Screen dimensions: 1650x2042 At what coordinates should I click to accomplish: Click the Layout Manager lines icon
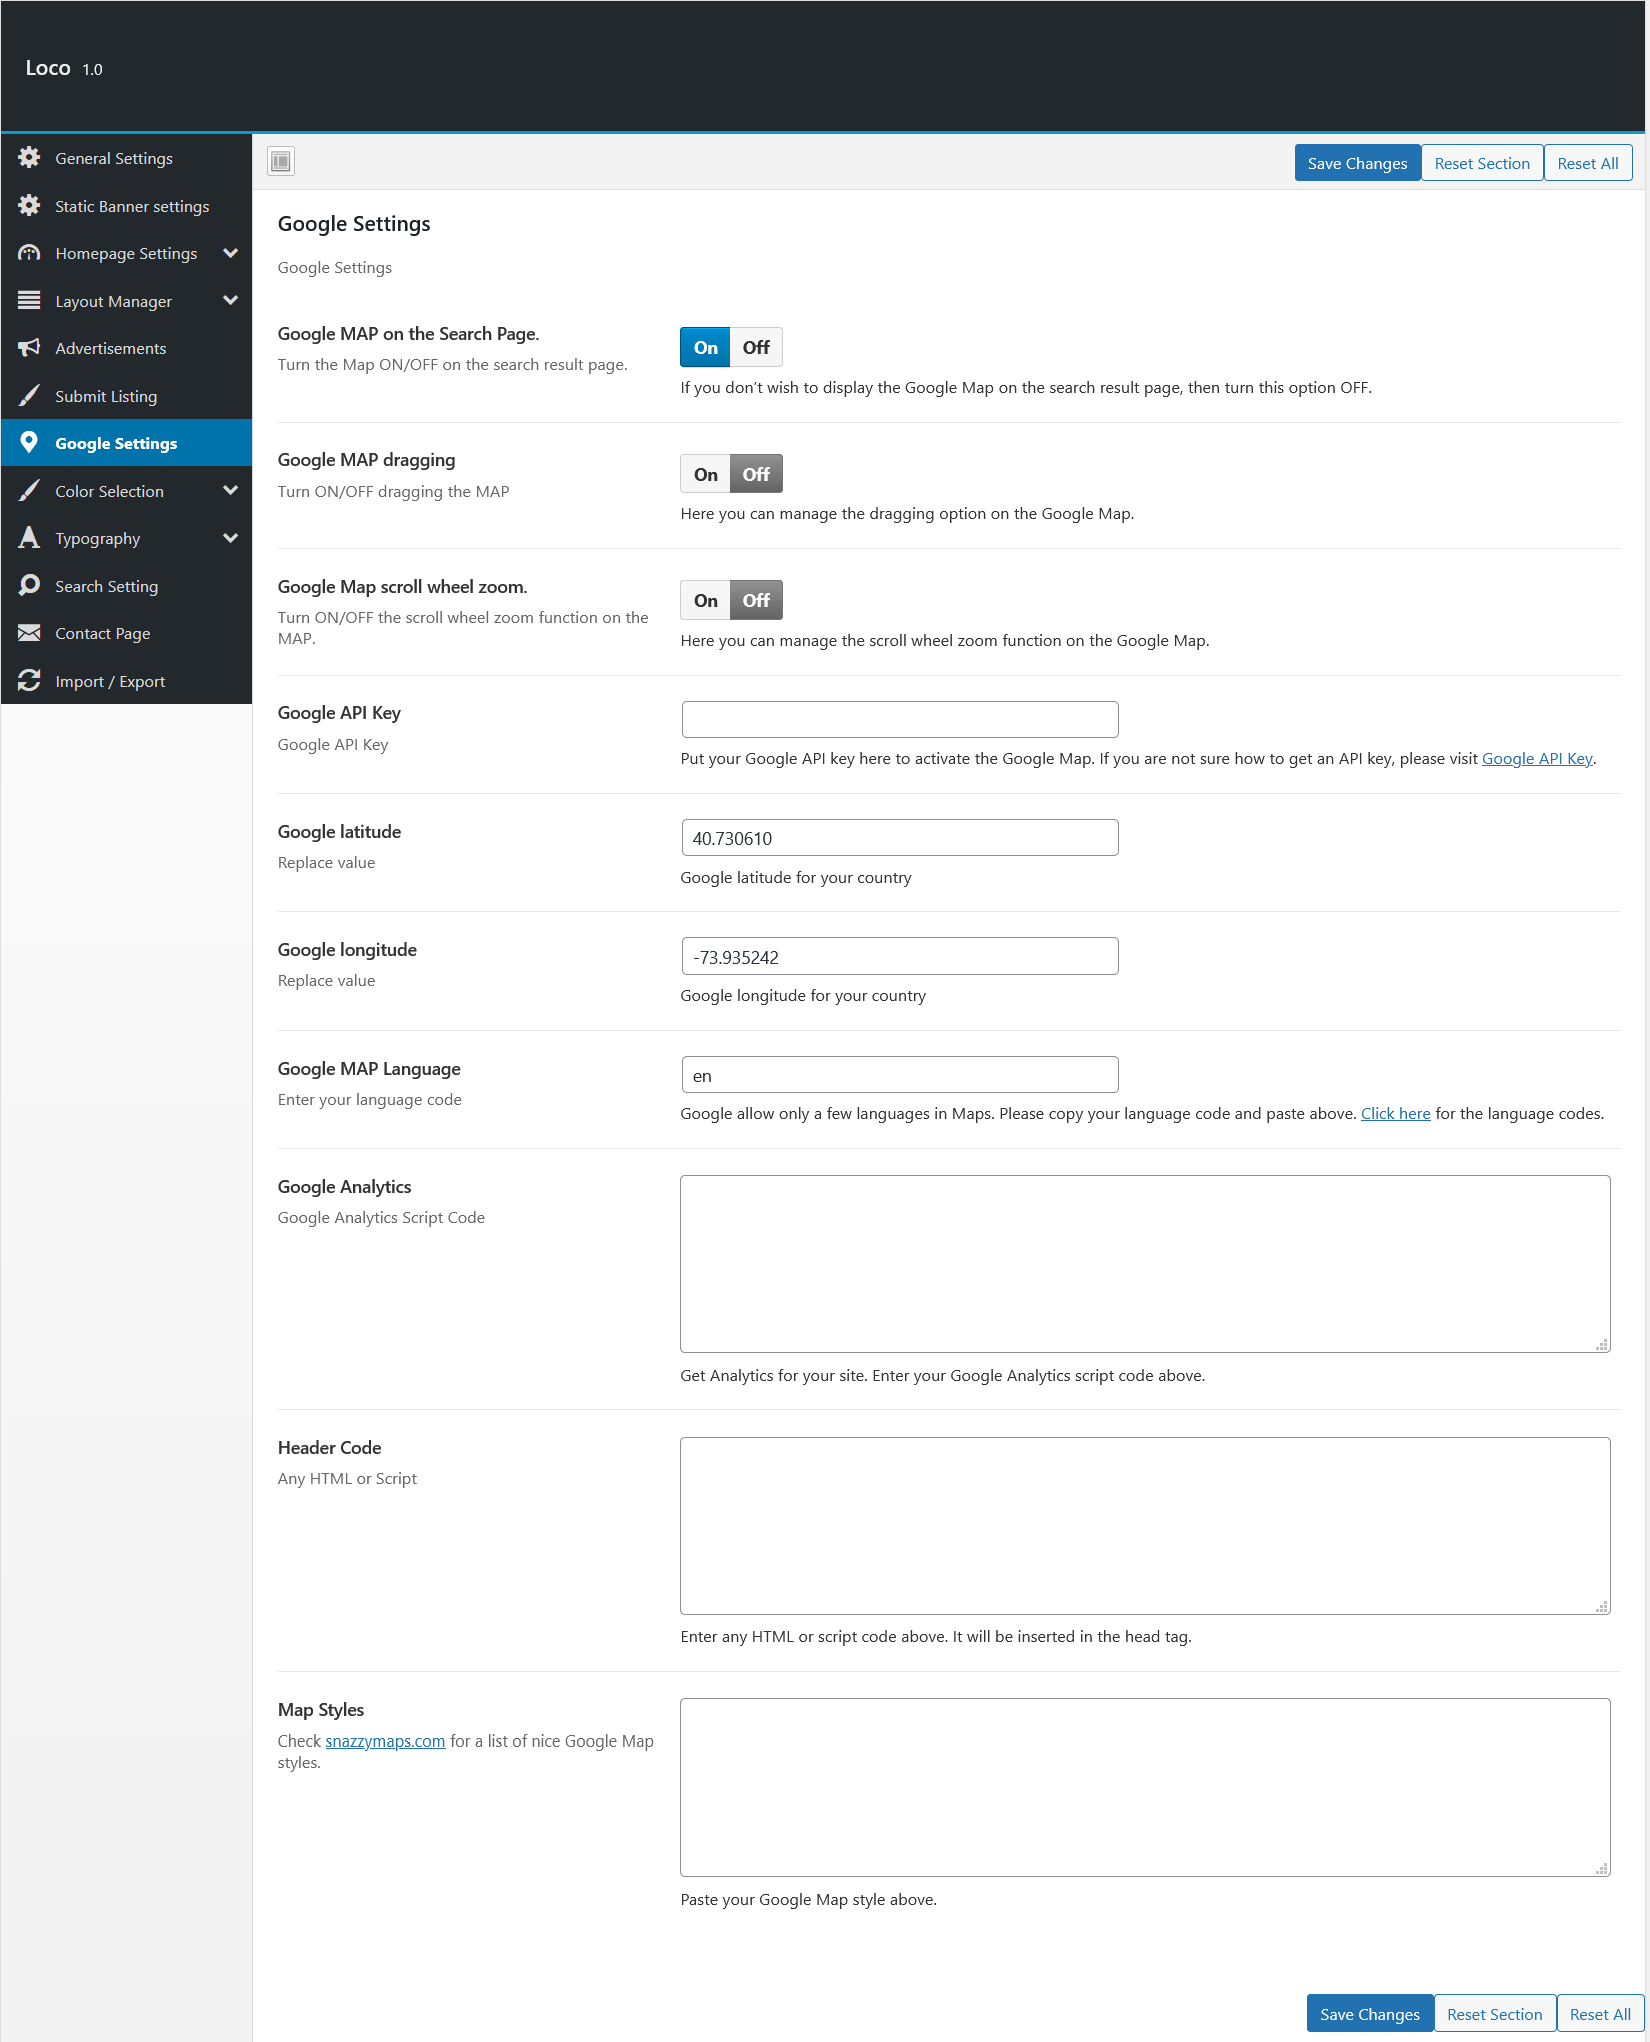click(x=29, y=300)
